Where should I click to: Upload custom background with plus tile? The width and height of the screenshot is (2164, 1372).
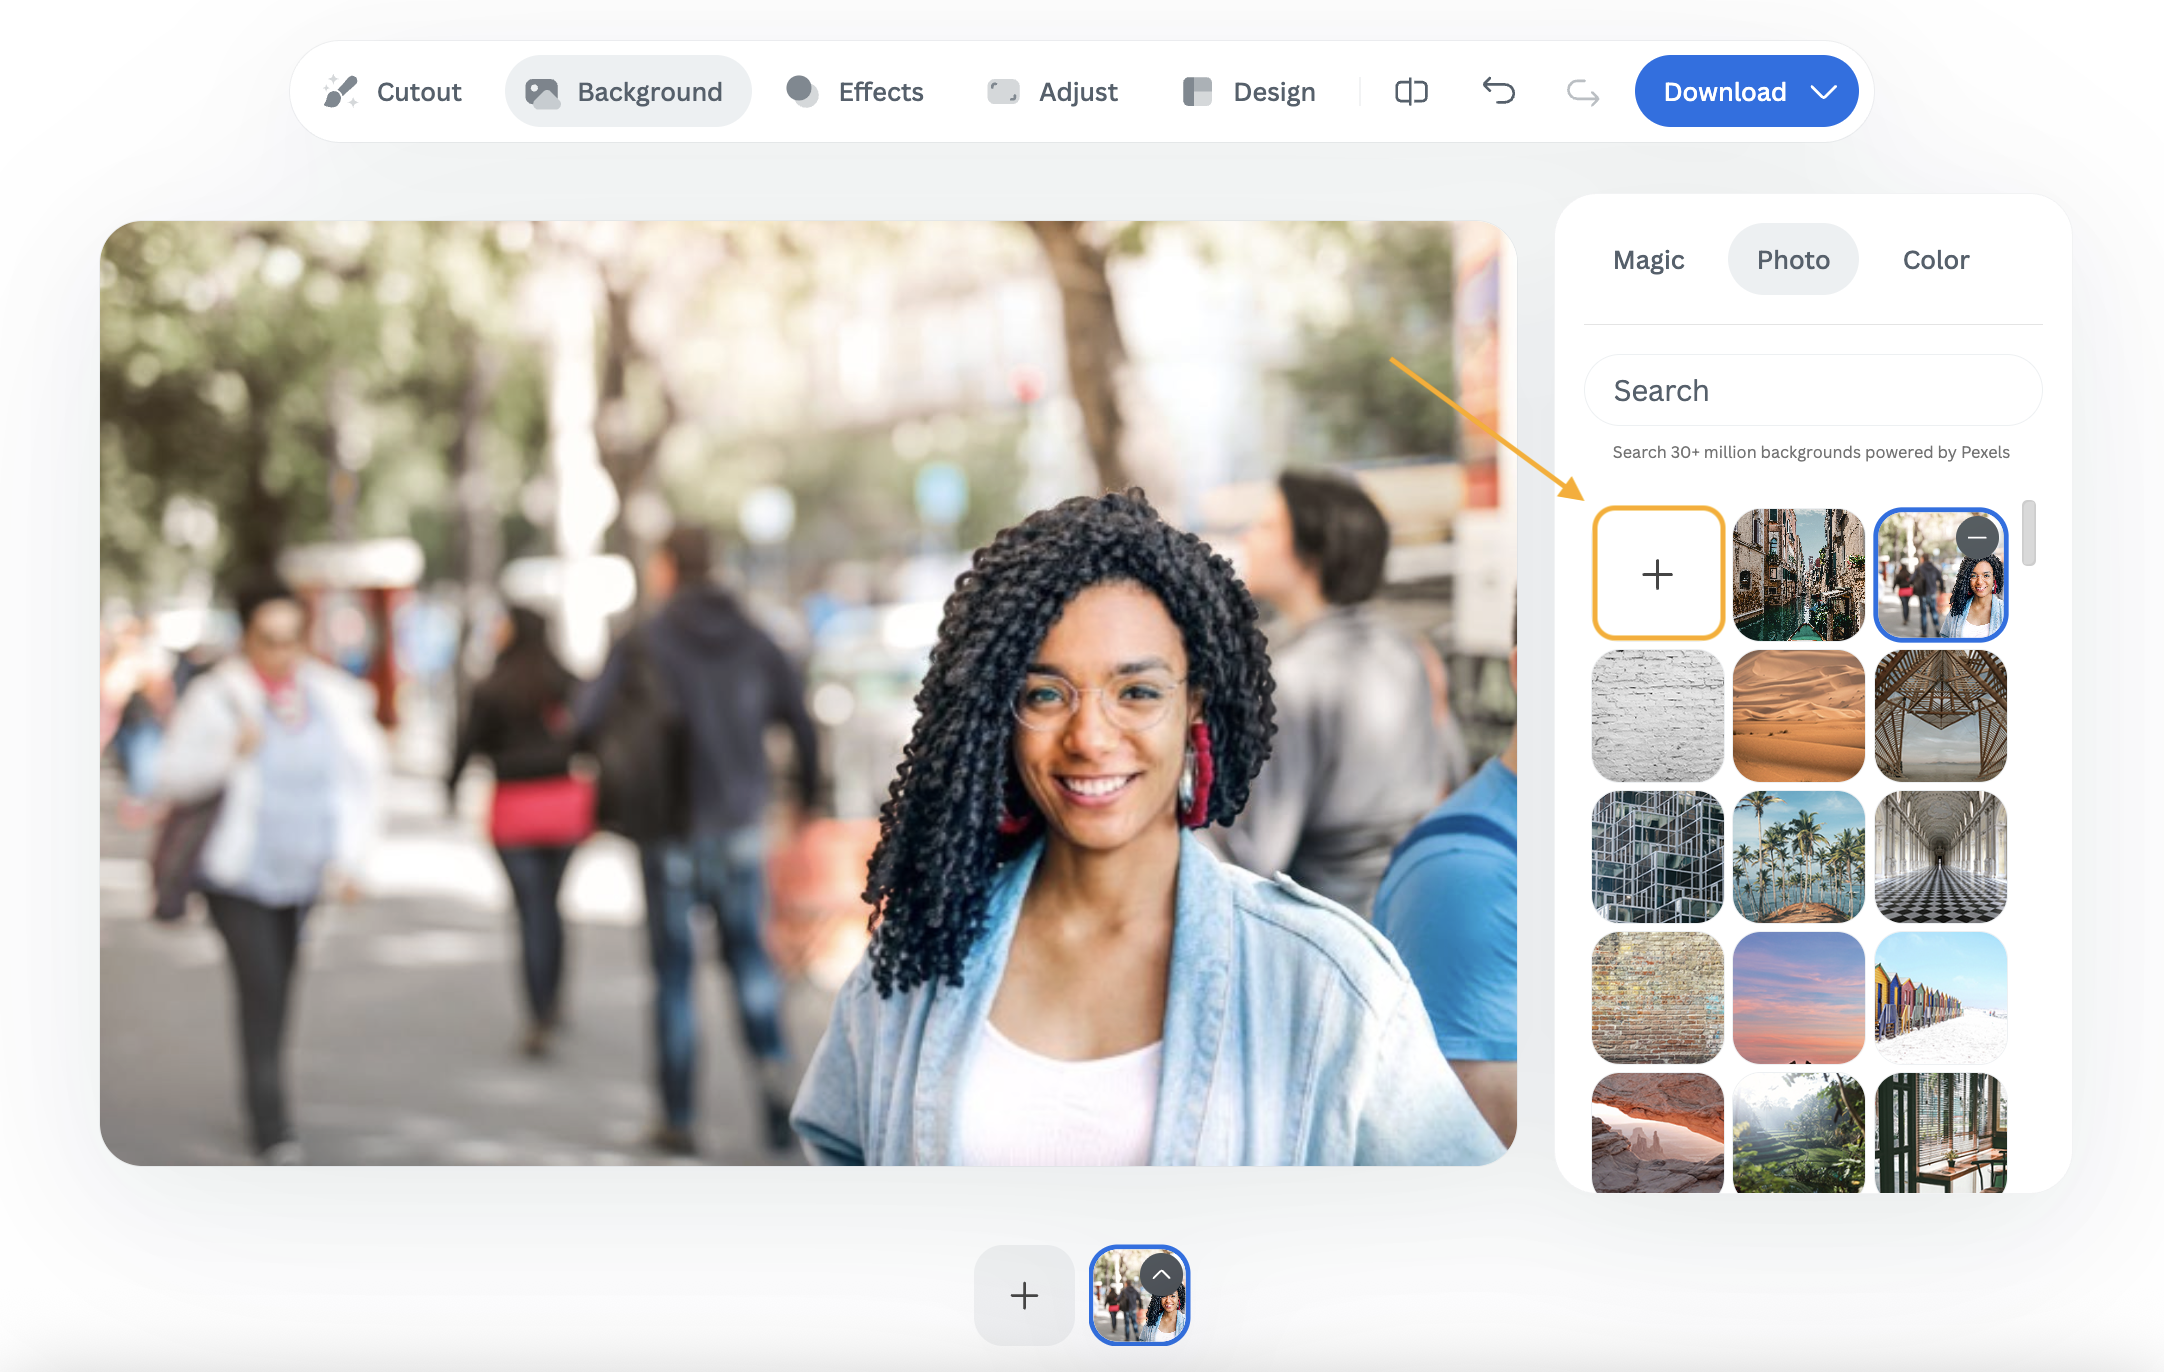pos(1657,574)
